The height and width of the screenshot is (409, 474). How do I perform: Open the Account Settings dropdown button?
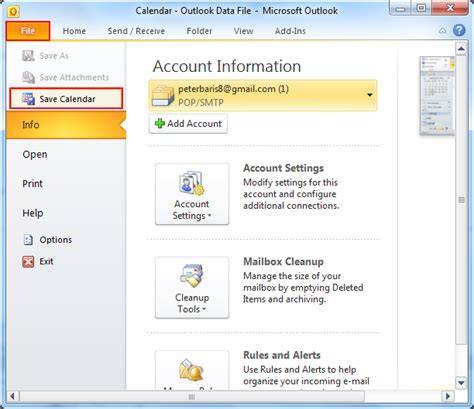tap(192, 194)
